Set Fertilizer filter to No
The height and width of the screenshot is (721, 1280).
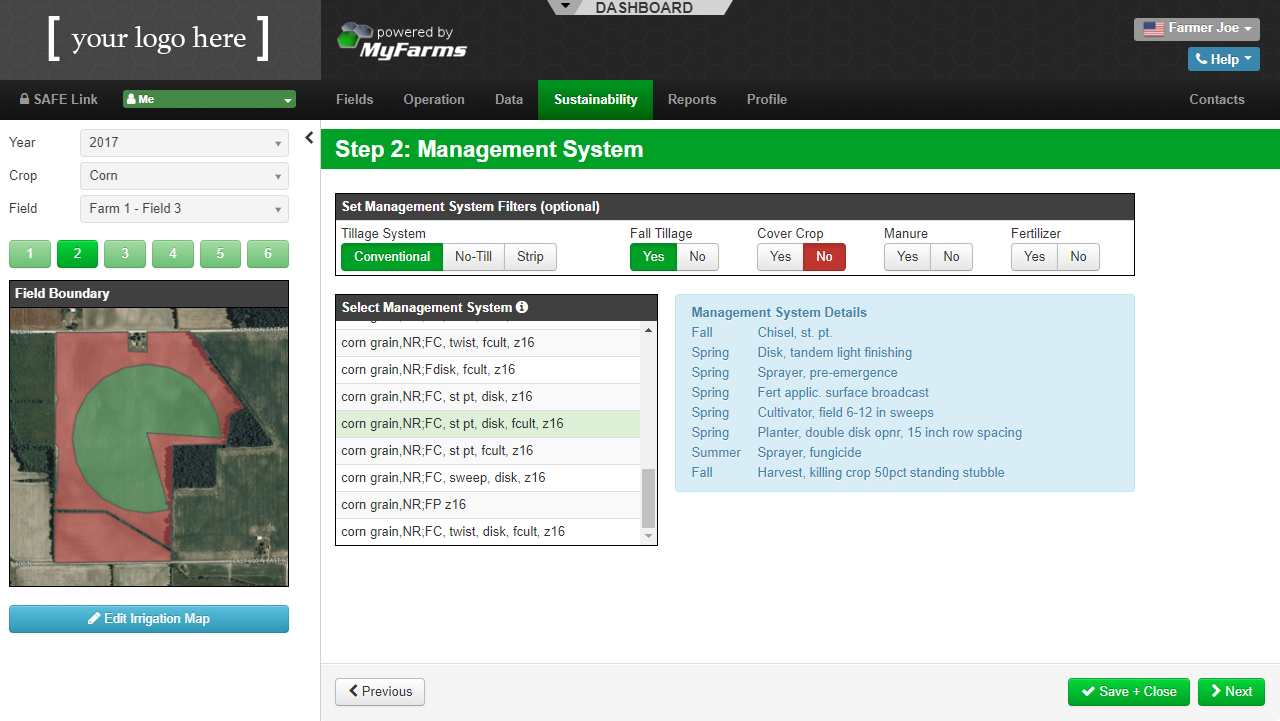pyautogui.click(x=1078, y=257)
